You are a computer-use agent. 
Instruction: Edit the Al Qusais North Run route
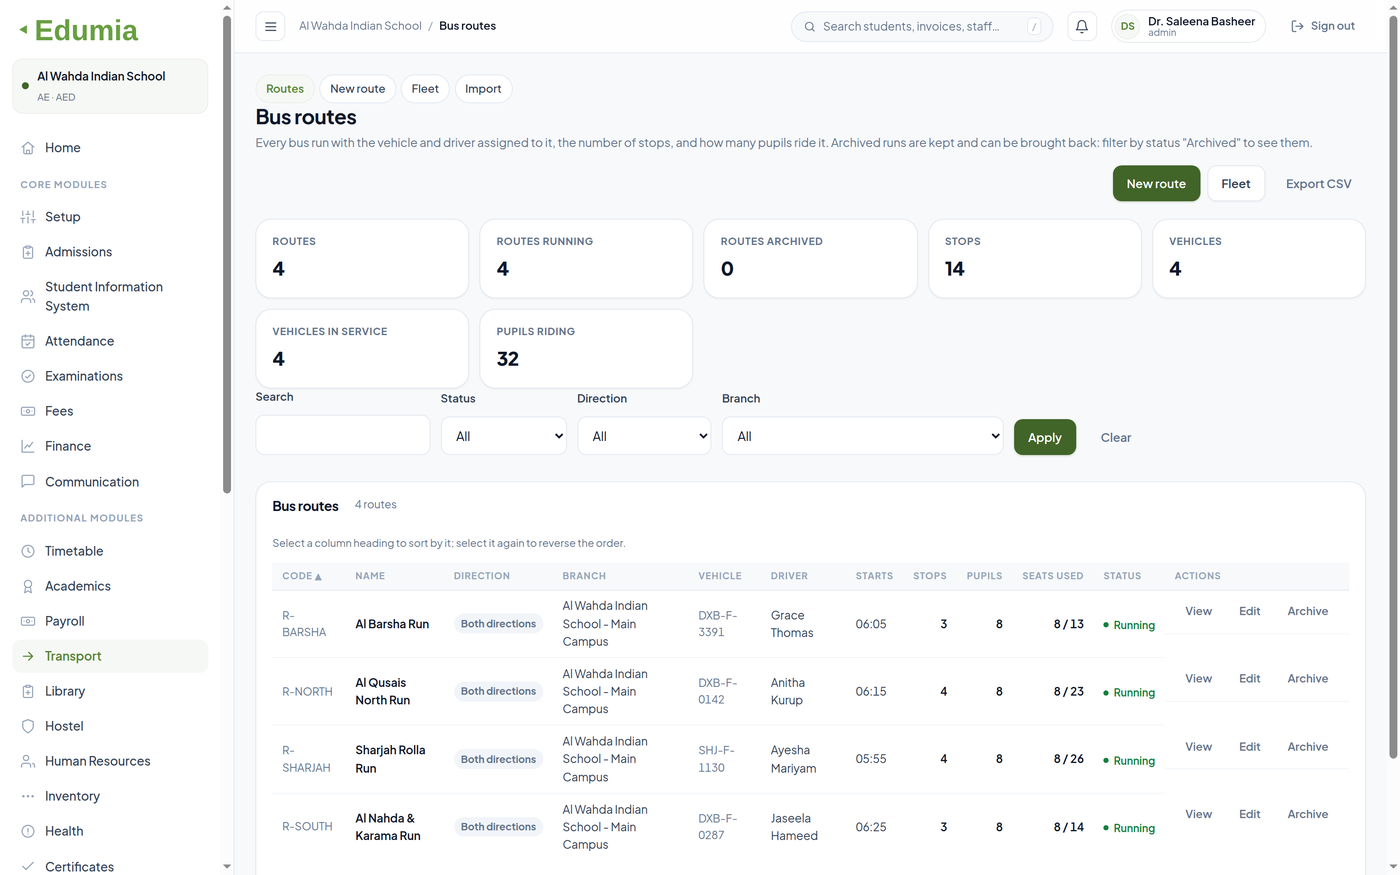tap(1250, 679)
